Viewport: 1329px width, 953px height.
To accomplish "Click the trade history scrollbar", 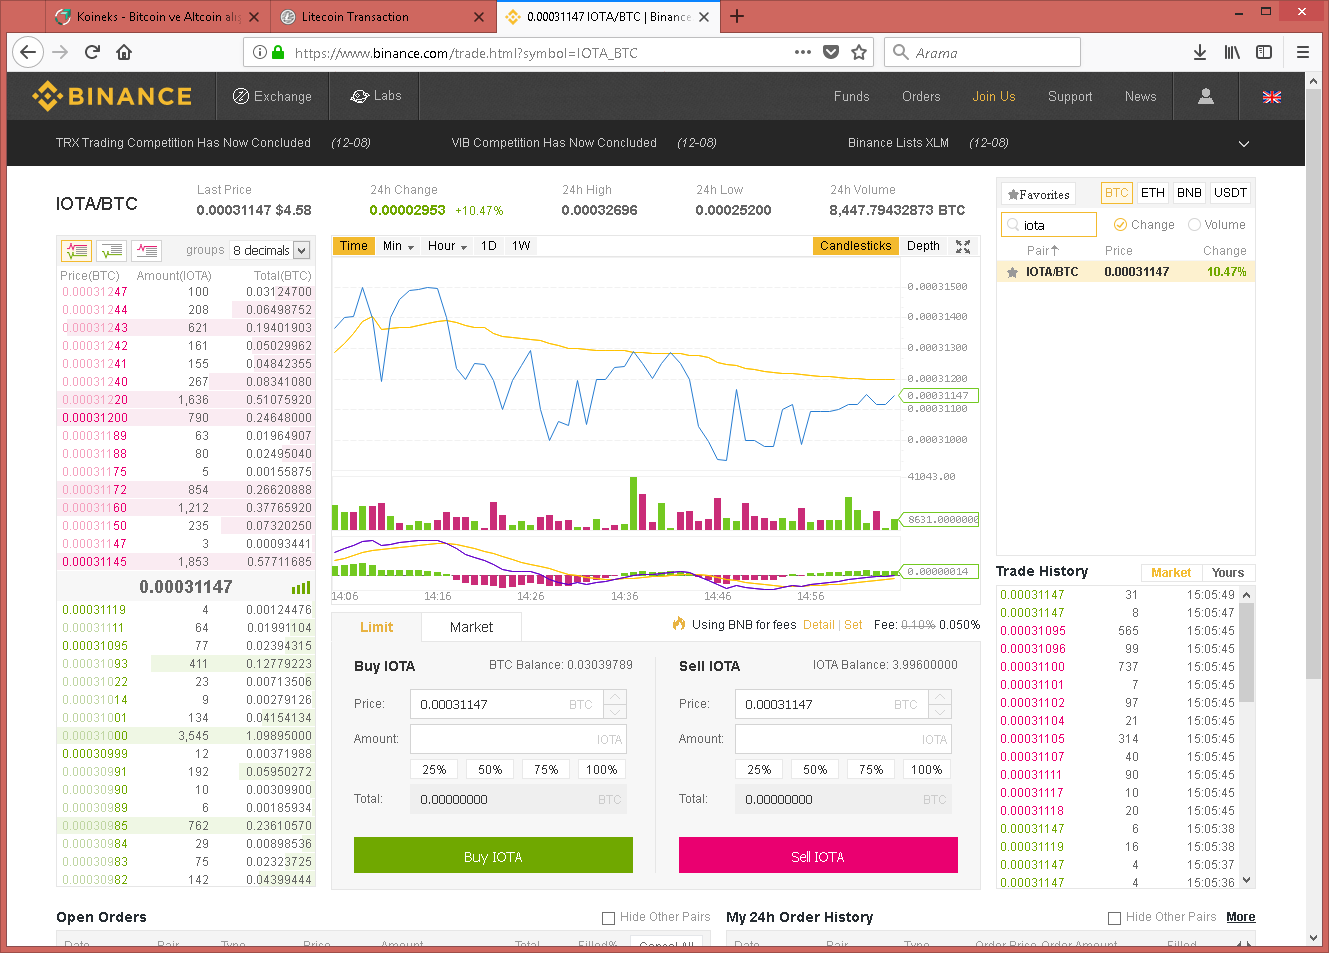I will pos(1246,652).
